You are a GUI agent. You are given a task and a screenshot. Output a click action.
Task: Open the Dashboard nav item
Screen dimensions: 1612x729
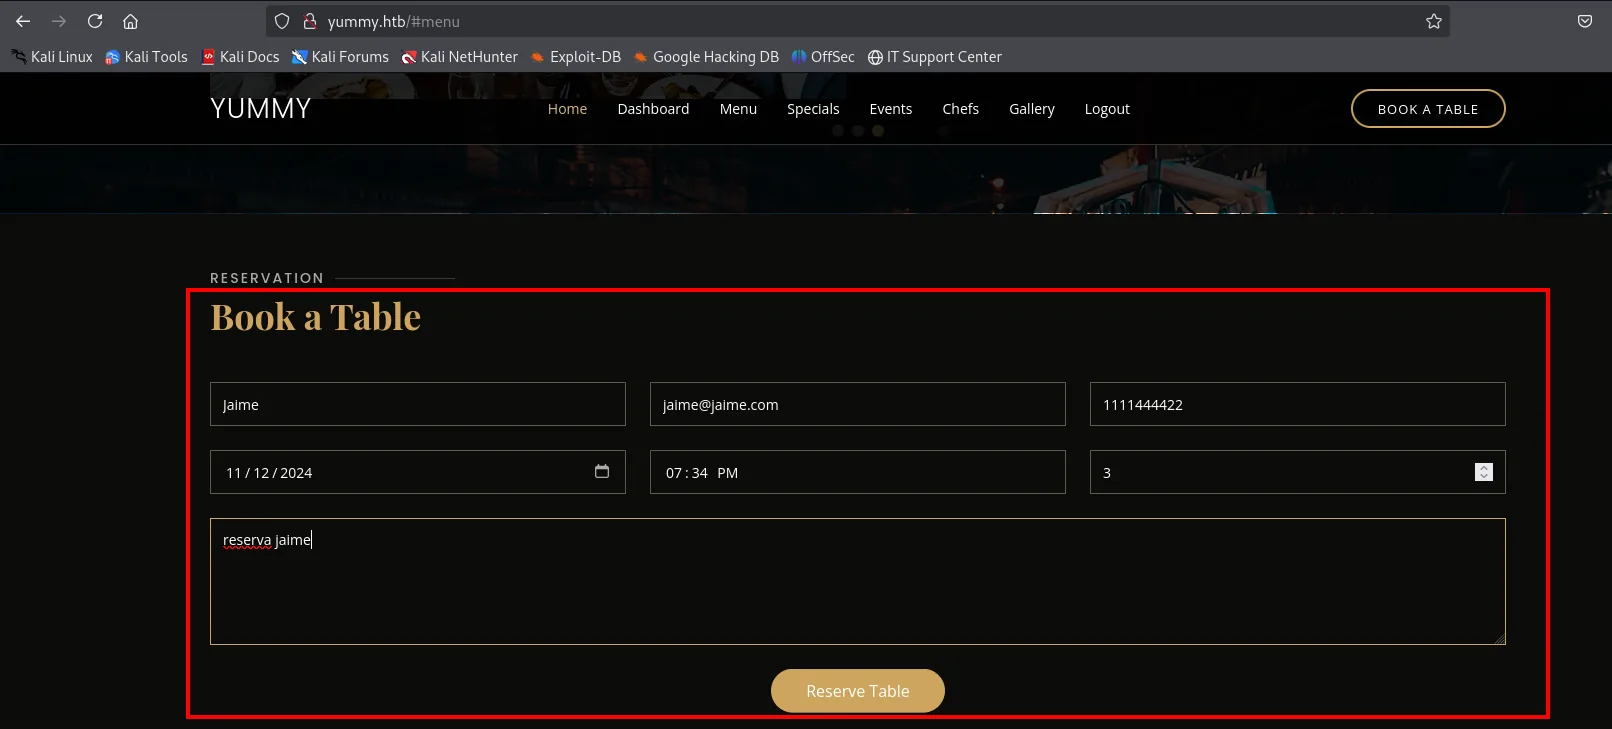point(653,109)
